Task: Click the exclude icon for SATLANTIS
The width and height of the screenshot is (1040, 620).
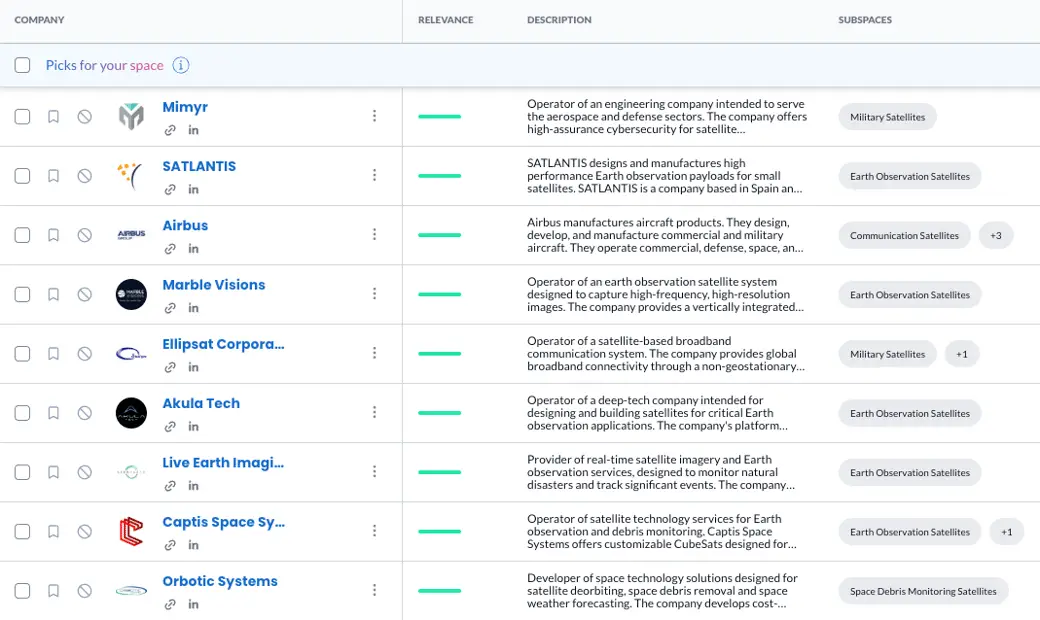Action: (x=85, y=176)
